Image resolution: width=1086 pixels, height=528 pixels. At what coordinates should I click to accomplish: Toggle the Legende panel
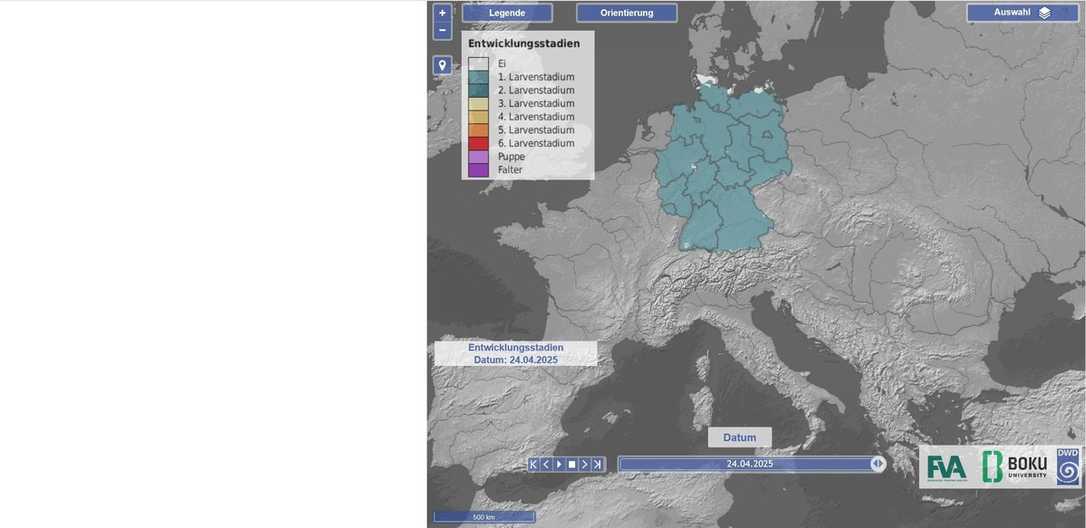pyautogui.click(x=507, y=13)
